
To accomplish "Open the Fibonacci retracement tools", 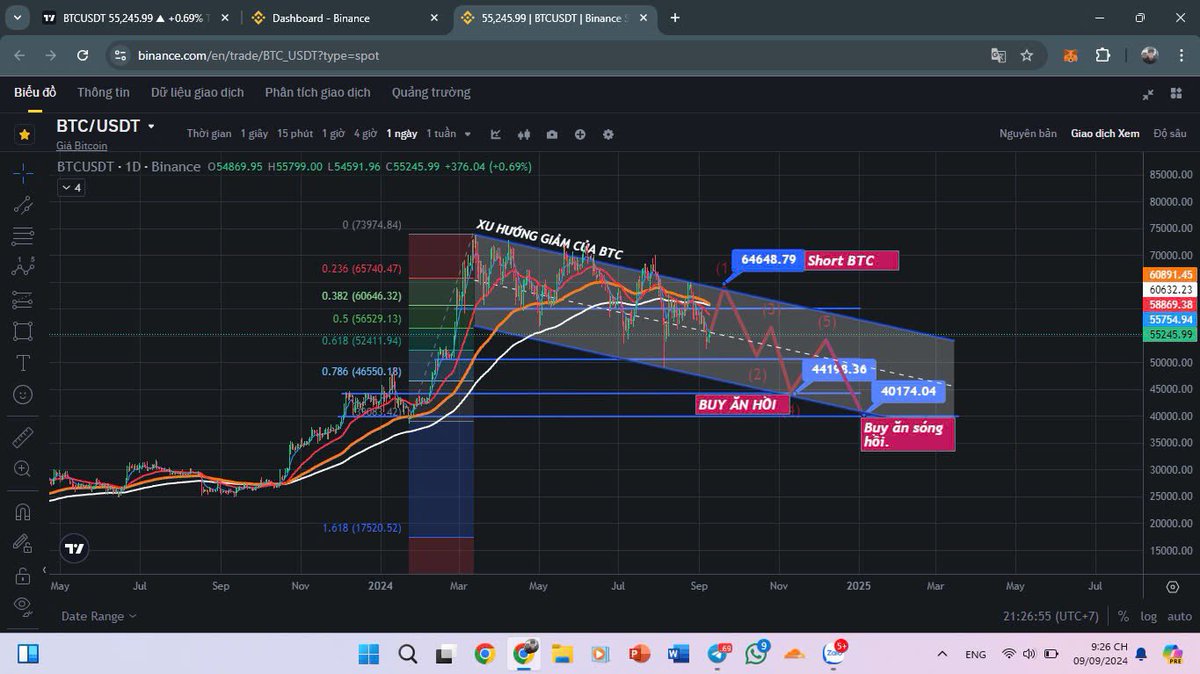I will click(x=24, y=236).
